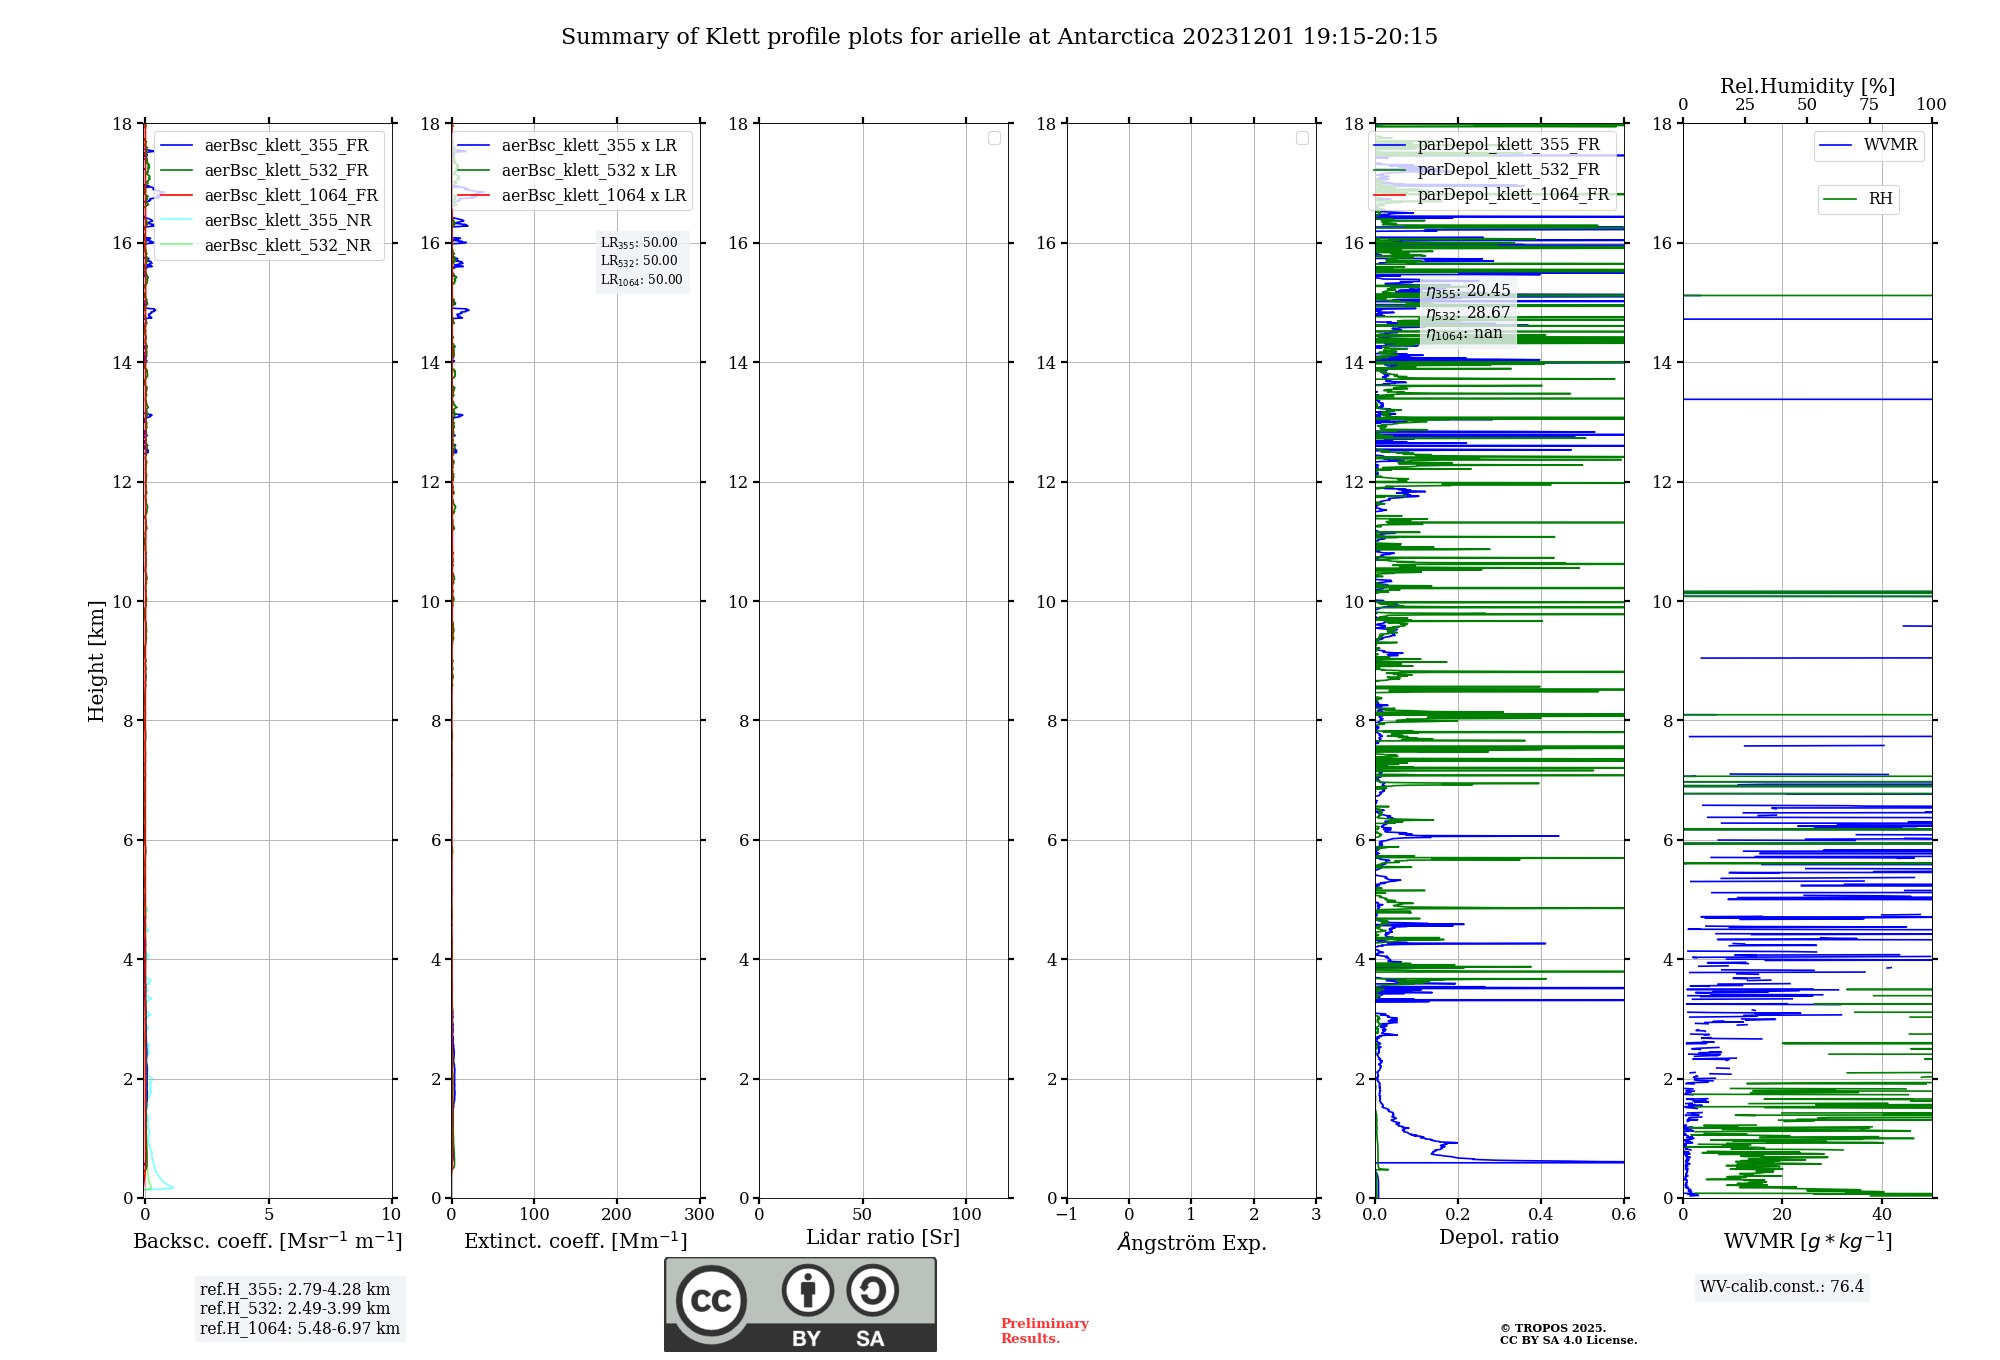Click the WV-calib.const. 76.4 label

[x=1781, y=1286]
